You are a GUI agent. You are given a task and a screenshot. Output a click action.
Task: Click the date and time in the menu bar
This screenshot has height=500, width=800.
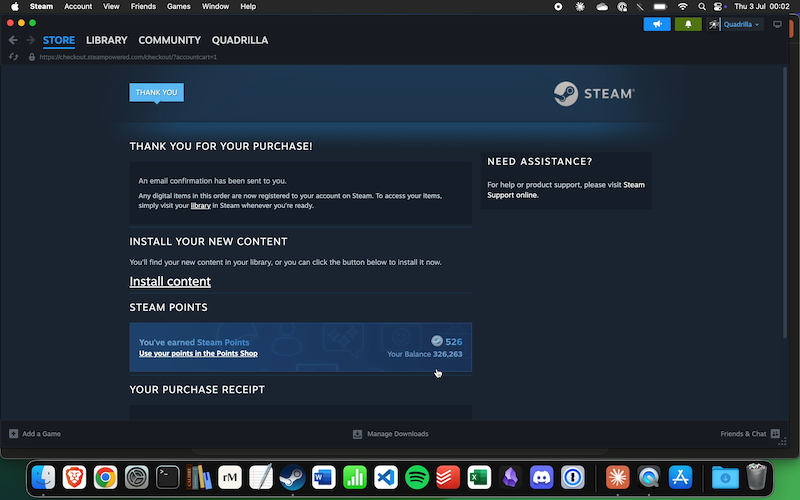click(761, 7)
